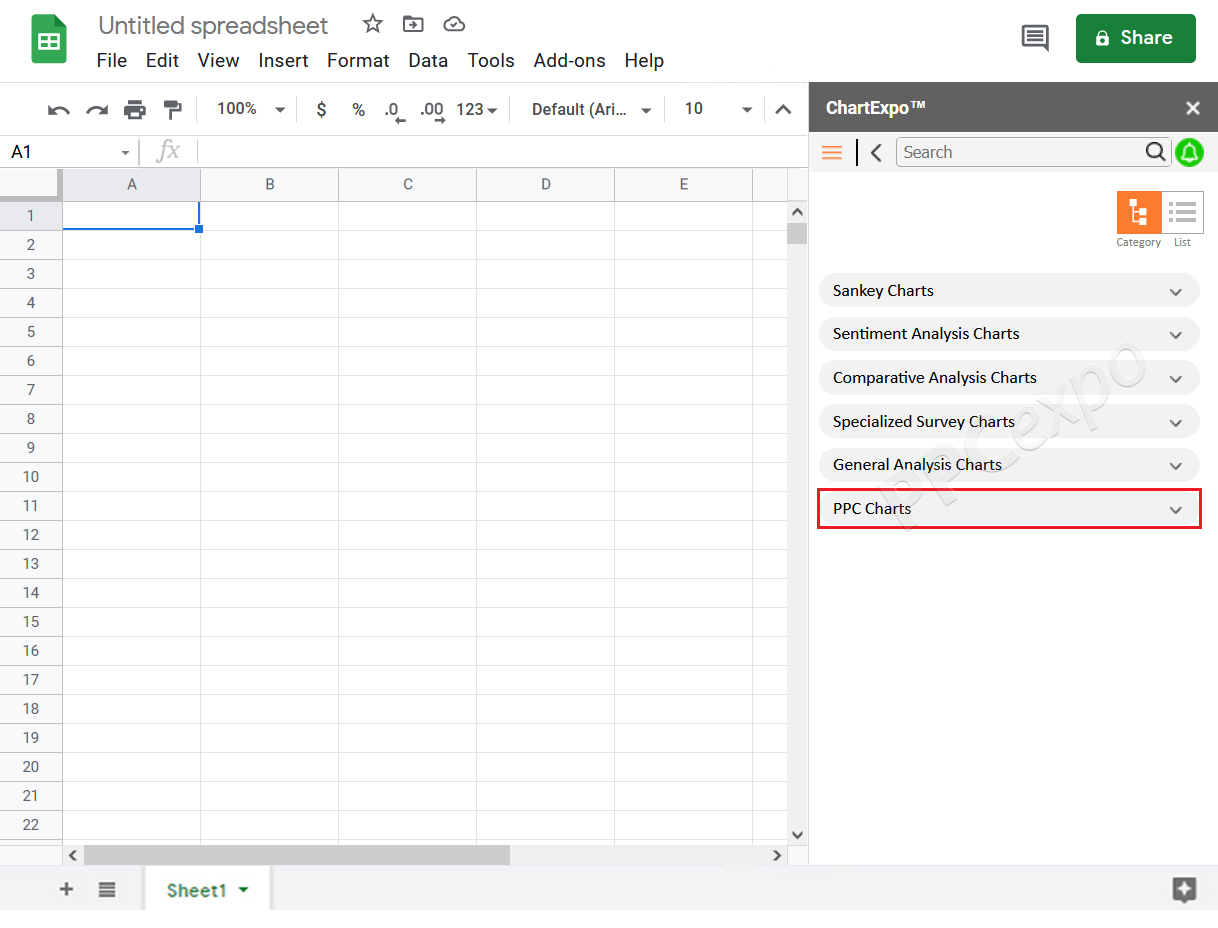The height and width of the screenshot is (928, 1218).
Task: Open the comment history icon
Action: (x=1035, y=39)
